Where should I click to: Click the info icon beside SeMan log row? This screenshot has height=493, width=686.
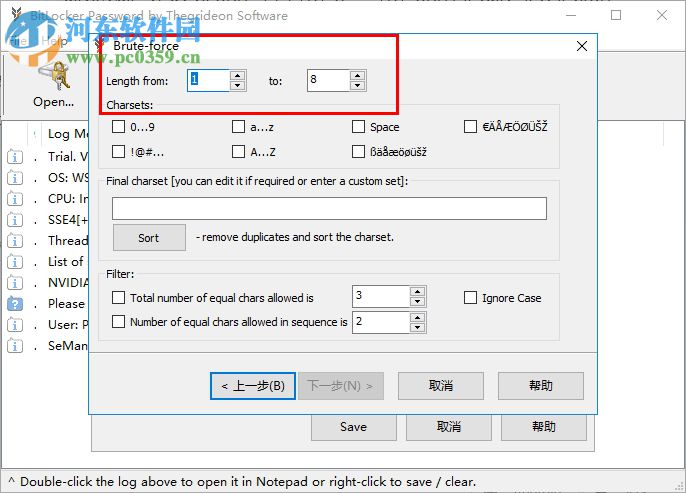coord(15,346)
